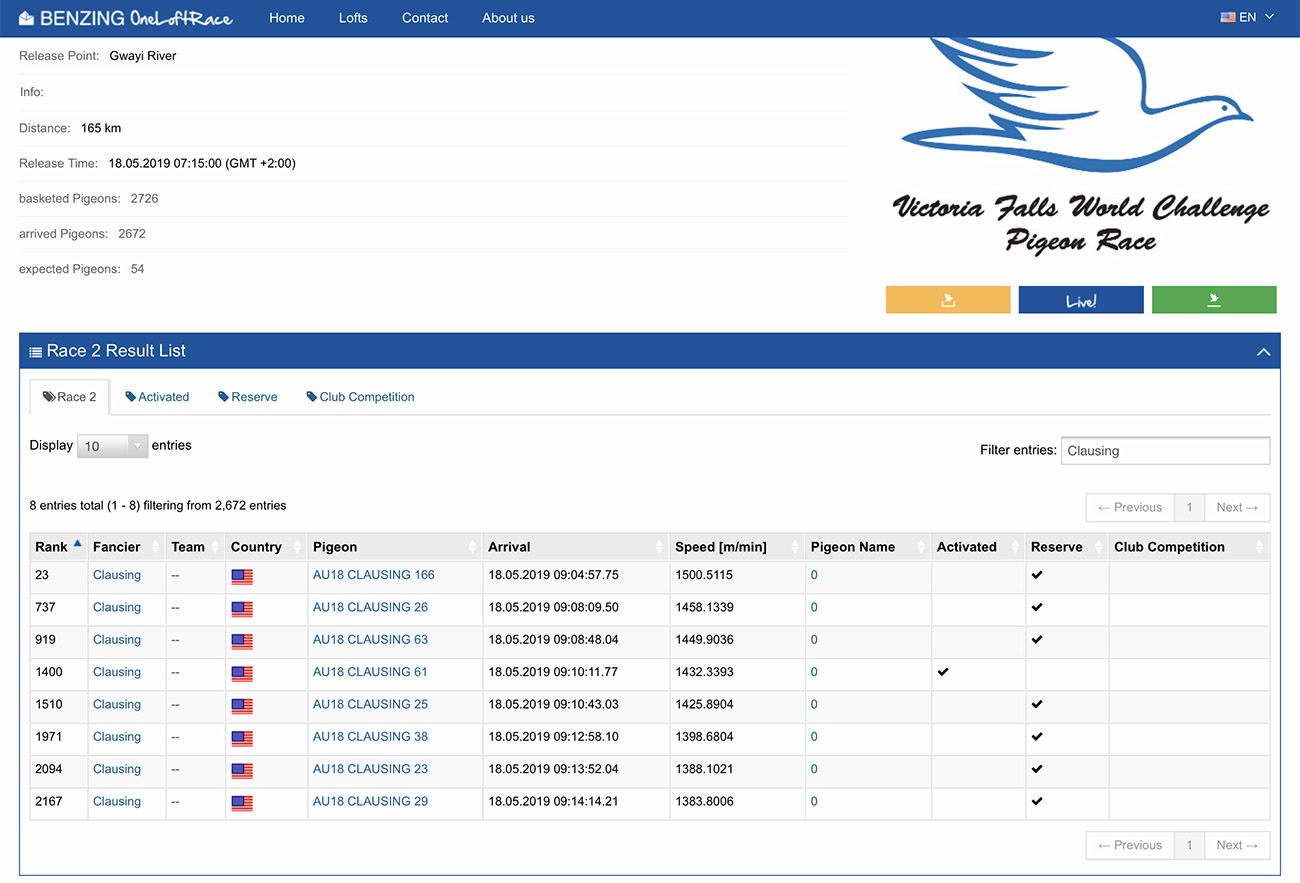Click the US flag in the first result row
This screenshot has height=883, width=1300.
242,576
